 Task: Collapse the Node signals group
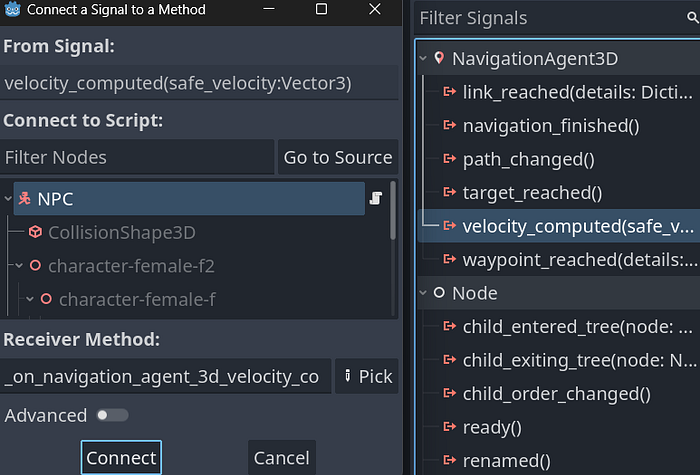click(423, 293)
